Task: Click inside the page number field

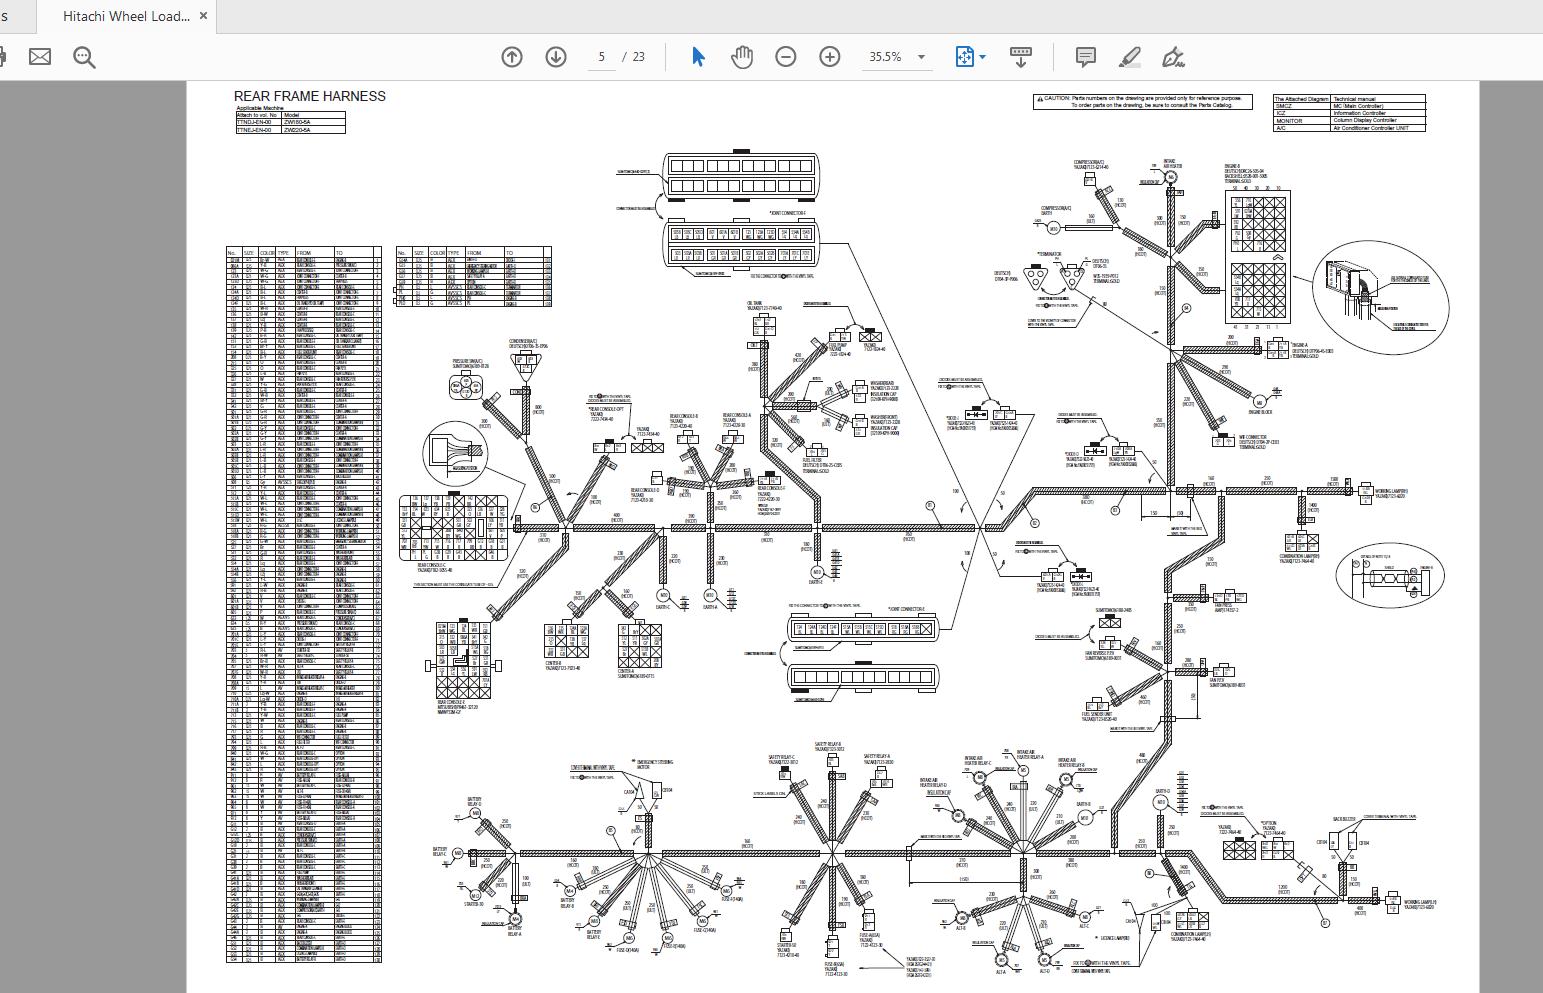Action: click(x=601, y=56)
